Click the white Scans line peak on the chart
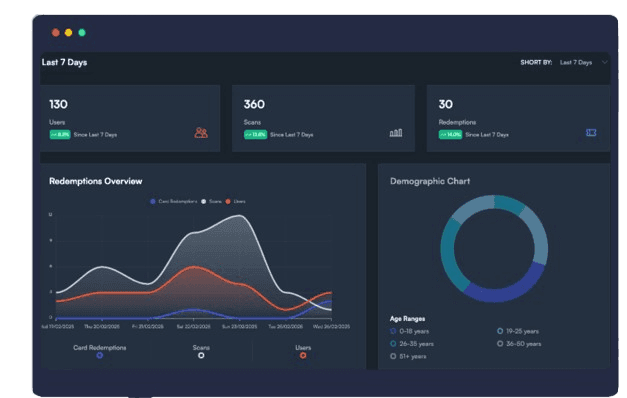This screenshot has height=398, width=627. [x=240, y=216]
